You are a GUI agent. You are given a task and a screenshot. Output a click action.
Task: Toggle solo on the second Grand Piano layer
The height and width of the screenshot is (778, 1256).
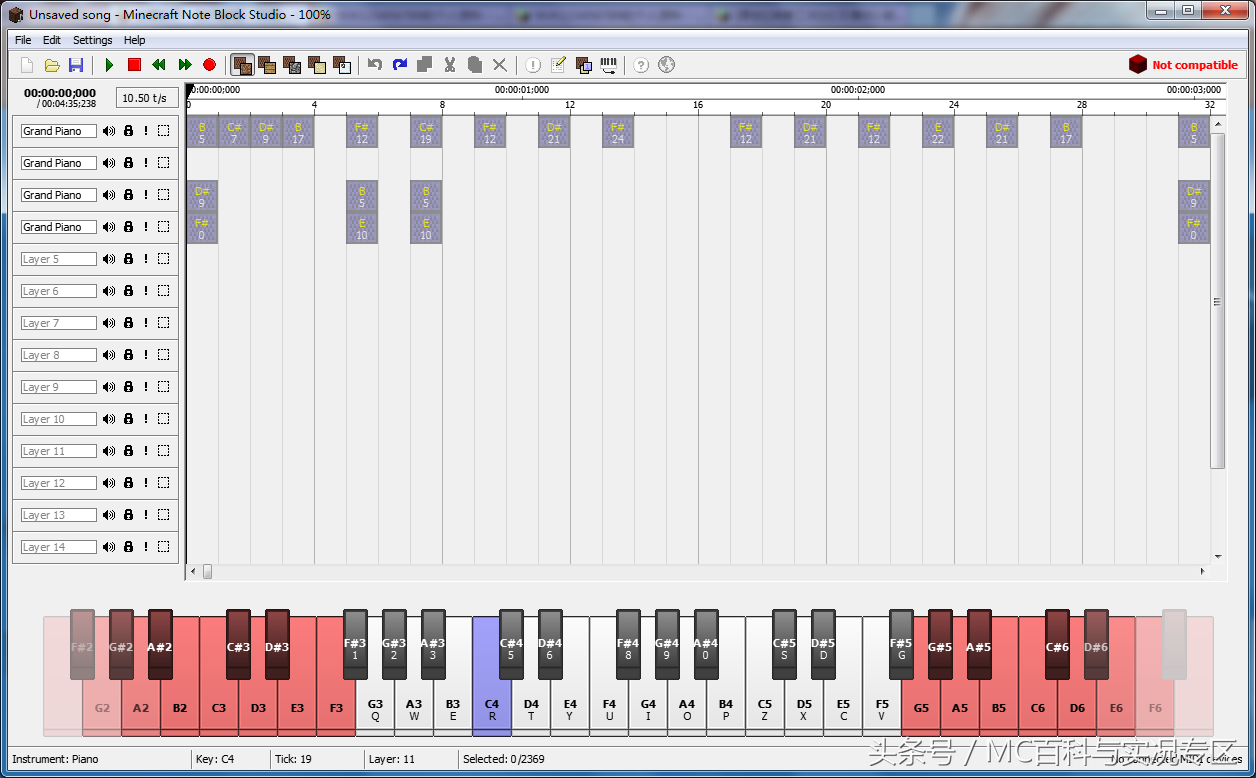146,163
